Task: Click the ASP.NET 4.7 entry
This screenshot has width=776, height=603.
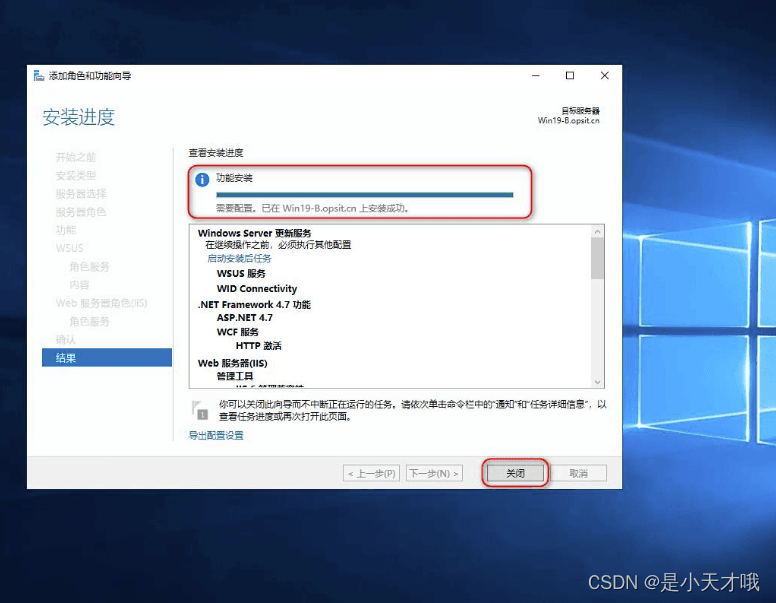Action: click(x=244, y=318)
